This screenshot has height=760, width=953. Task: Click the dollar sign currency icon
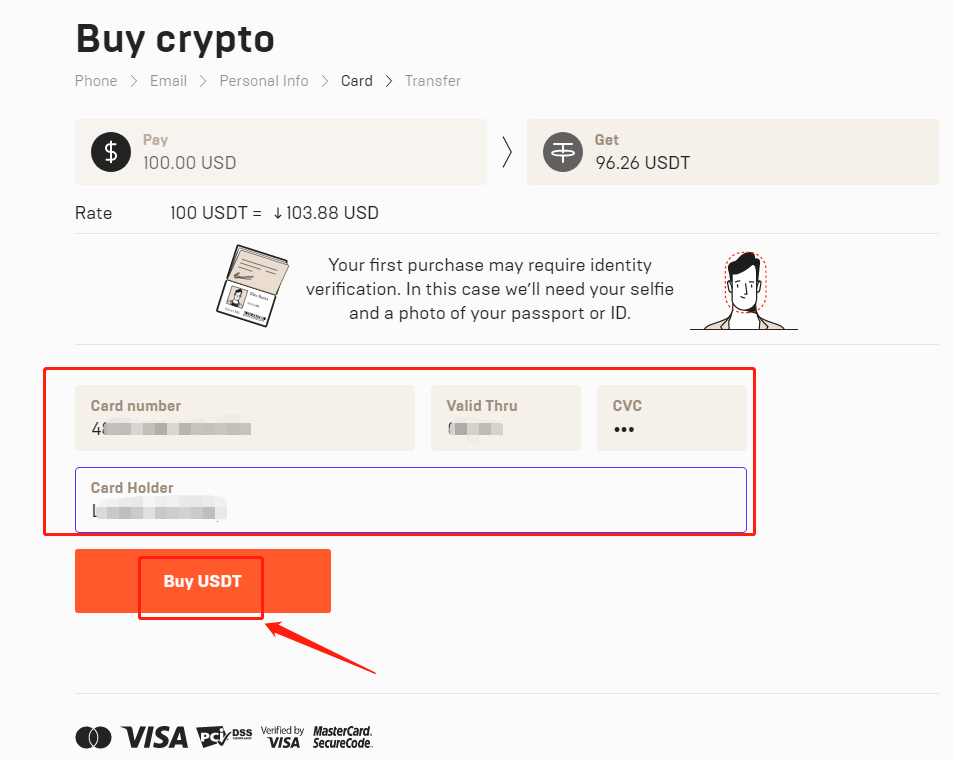111,152
